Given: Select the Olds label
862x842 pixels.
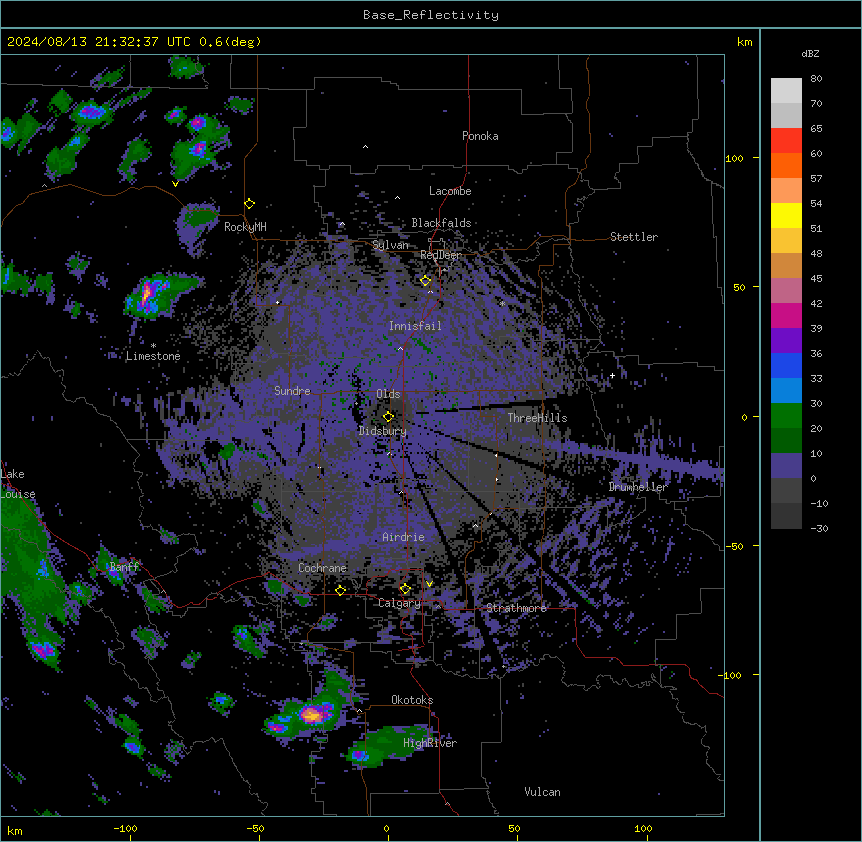Looking at the screenshot, I should click(388, 394).
